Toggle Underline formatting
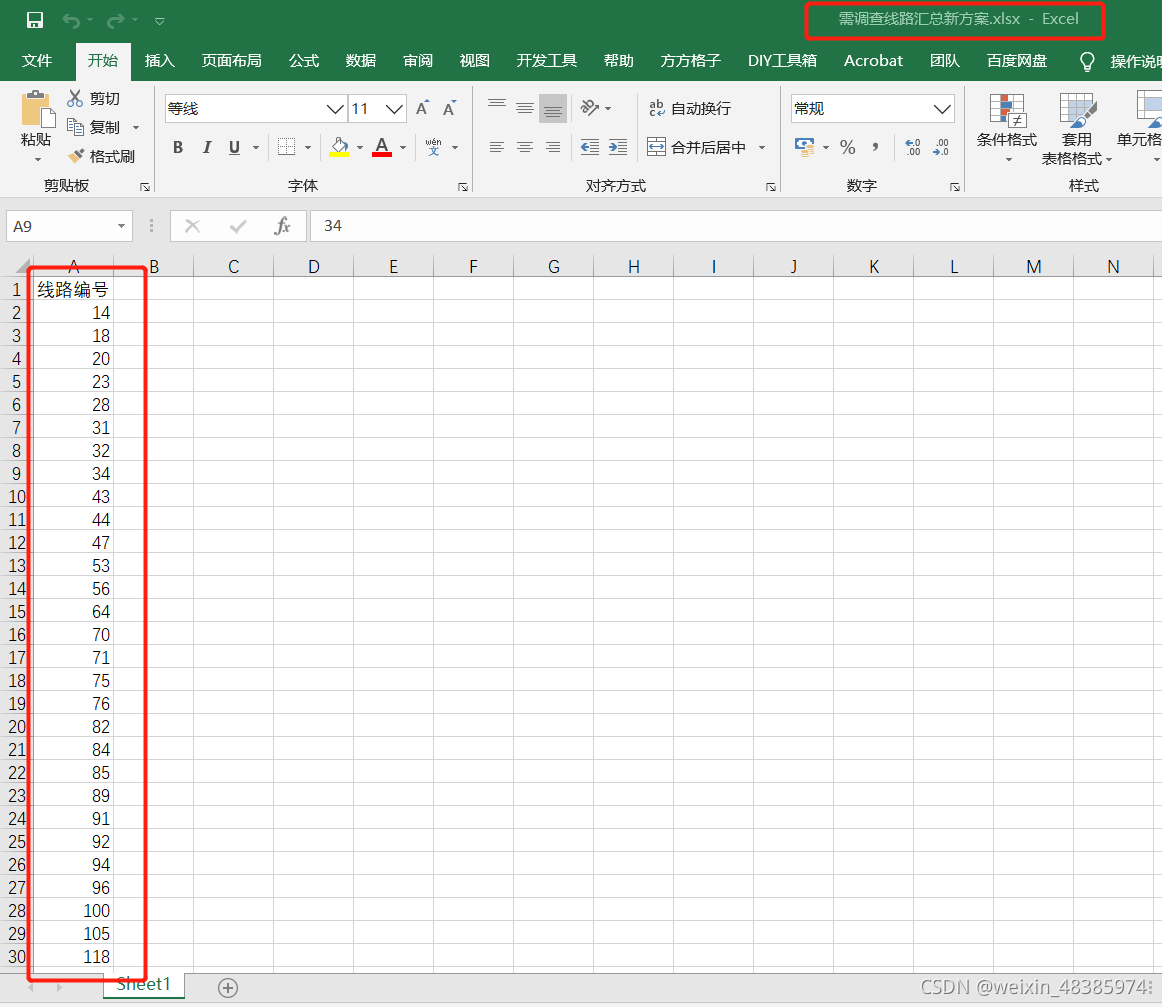This screenshot has width=1162, height=1007. pos(234,147)
